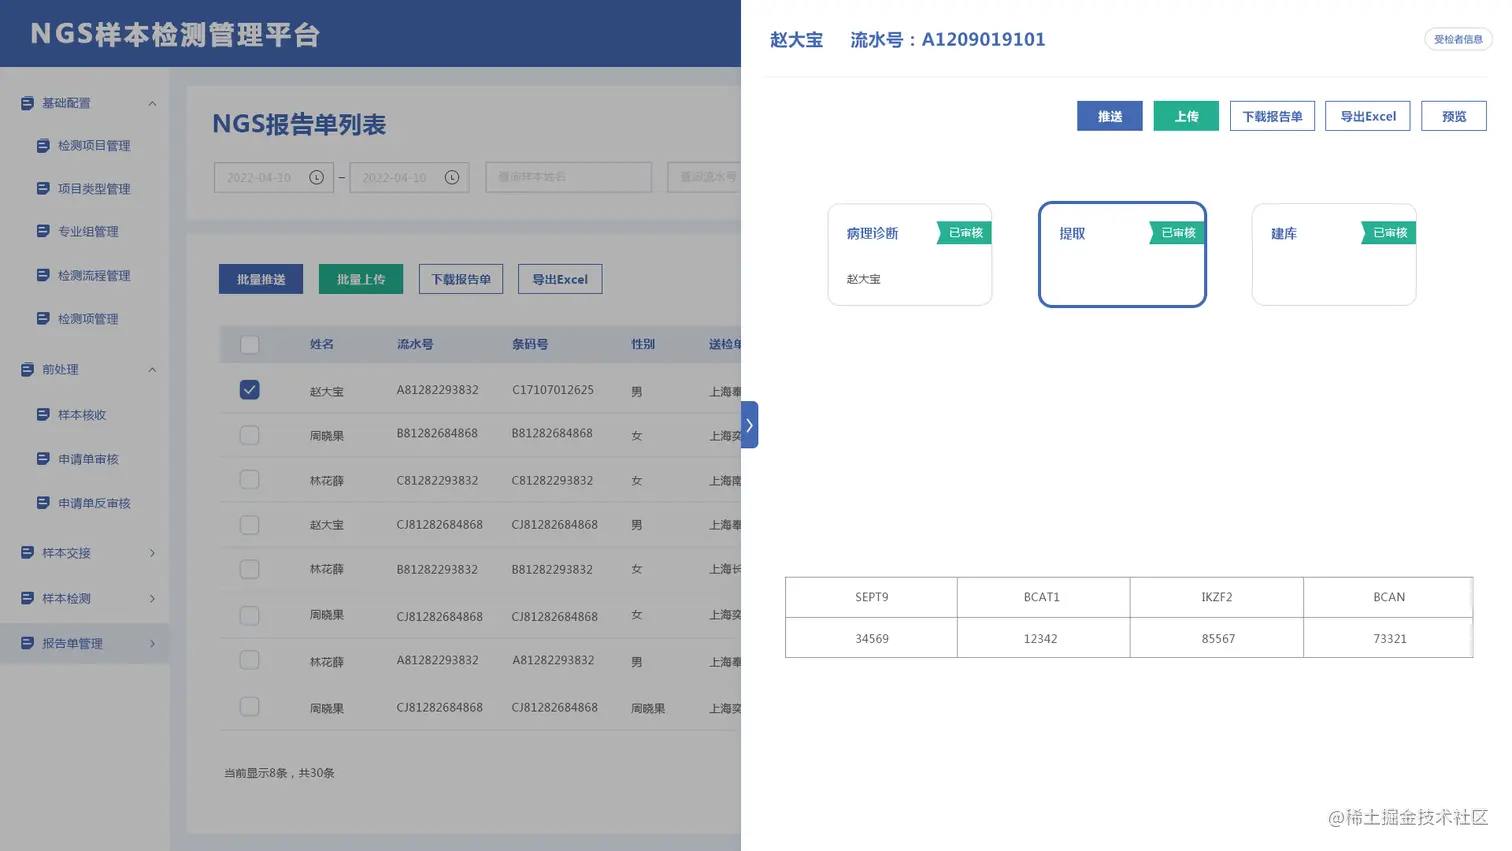Click the clock icon in the start date field
This screenshot has height=851, width=1512.
tap(317, 177)
